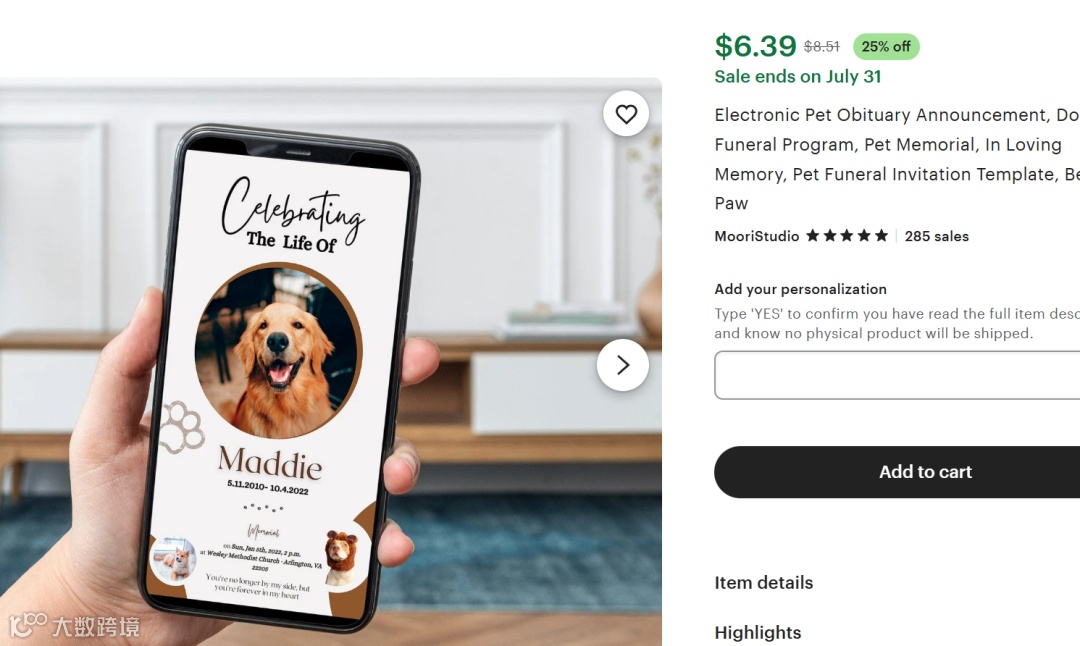Focus the personalization text input box
Image resolution: width=1080 pixels, height=646 pixels.
[897, 375]
